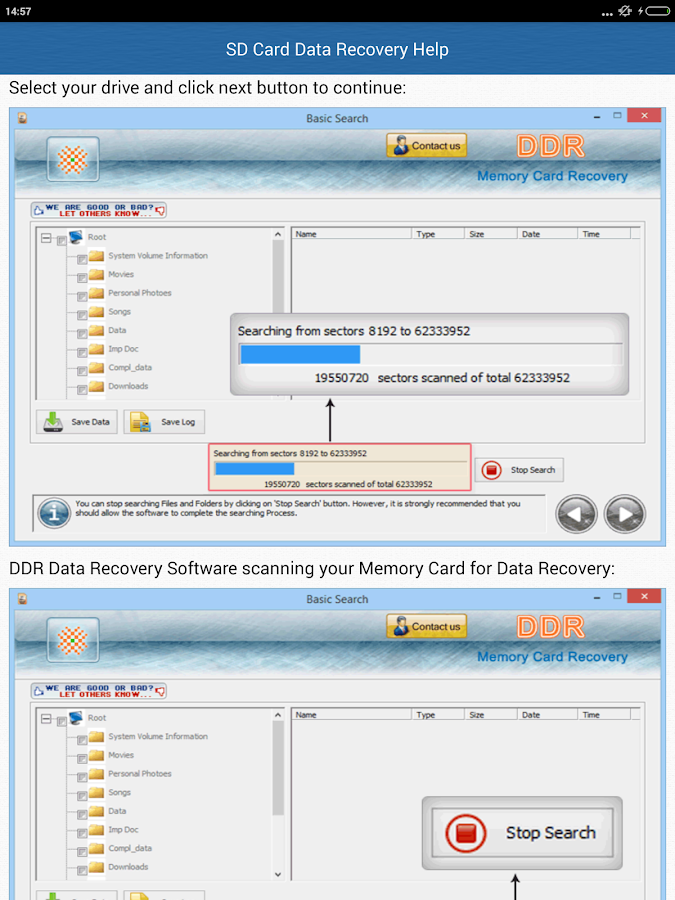Click Contact us in the upper screenshot
675x900 pixels.
426,146
